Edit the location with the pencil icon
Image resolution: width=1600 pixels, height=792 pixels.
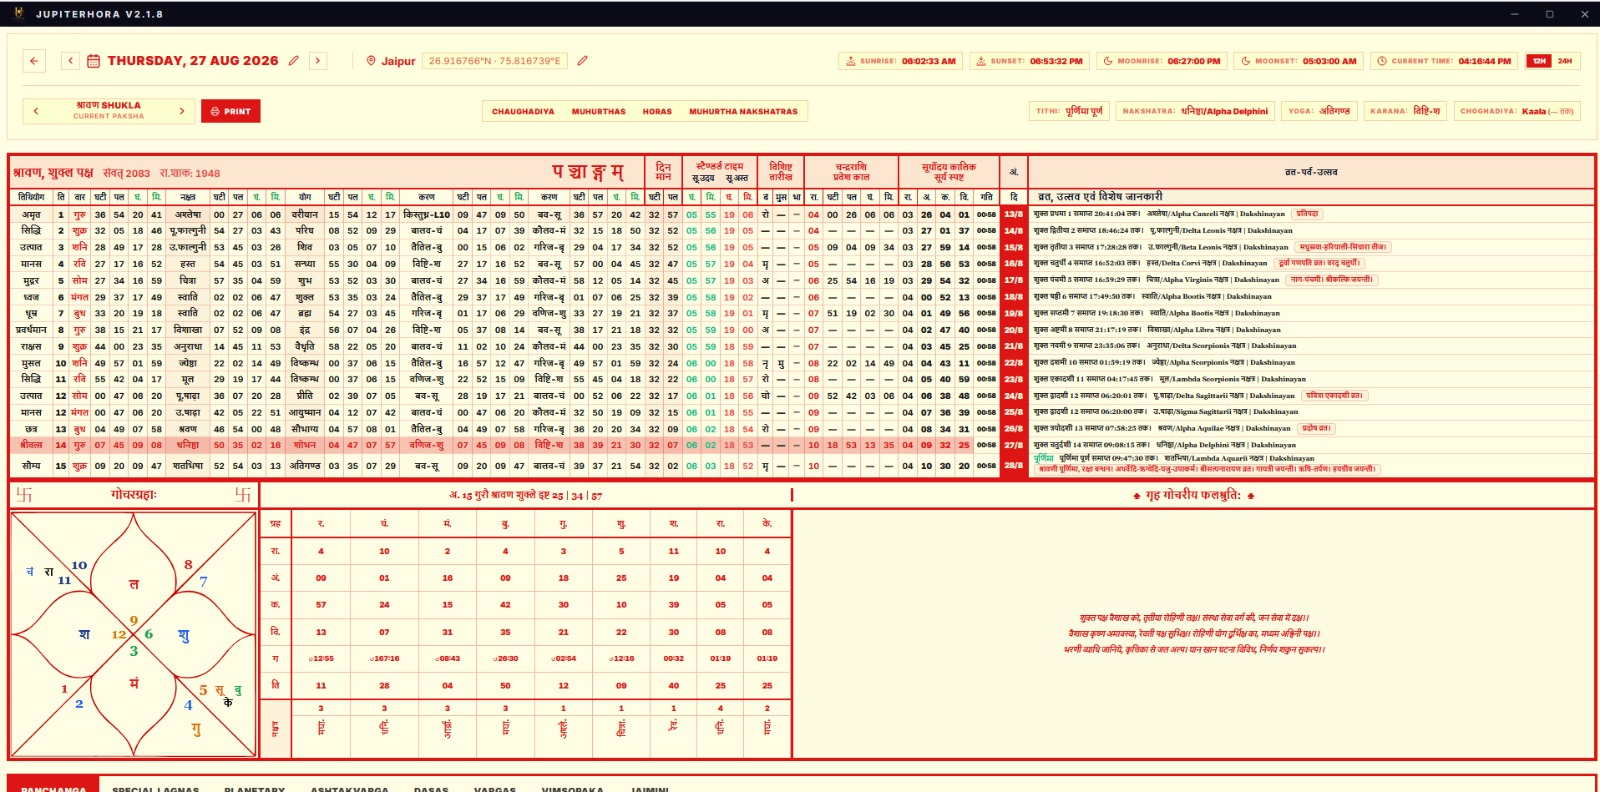pos(582,61)
